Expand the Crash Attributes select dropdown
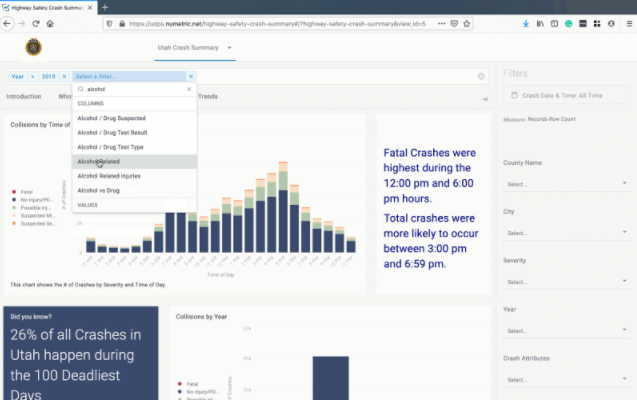This screenshot has height=400, width=637. (x=566, y=380)
